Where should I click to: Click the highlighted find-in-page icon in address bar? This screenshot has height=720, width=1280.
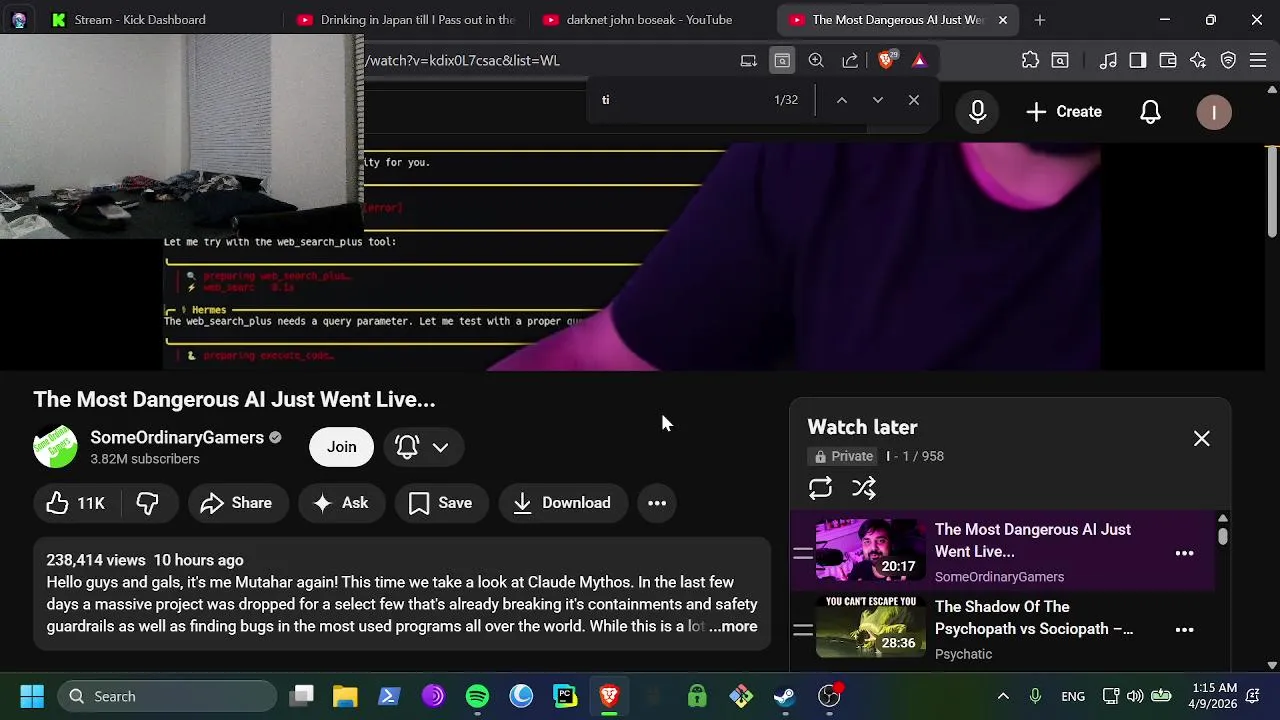click(782, 60)
